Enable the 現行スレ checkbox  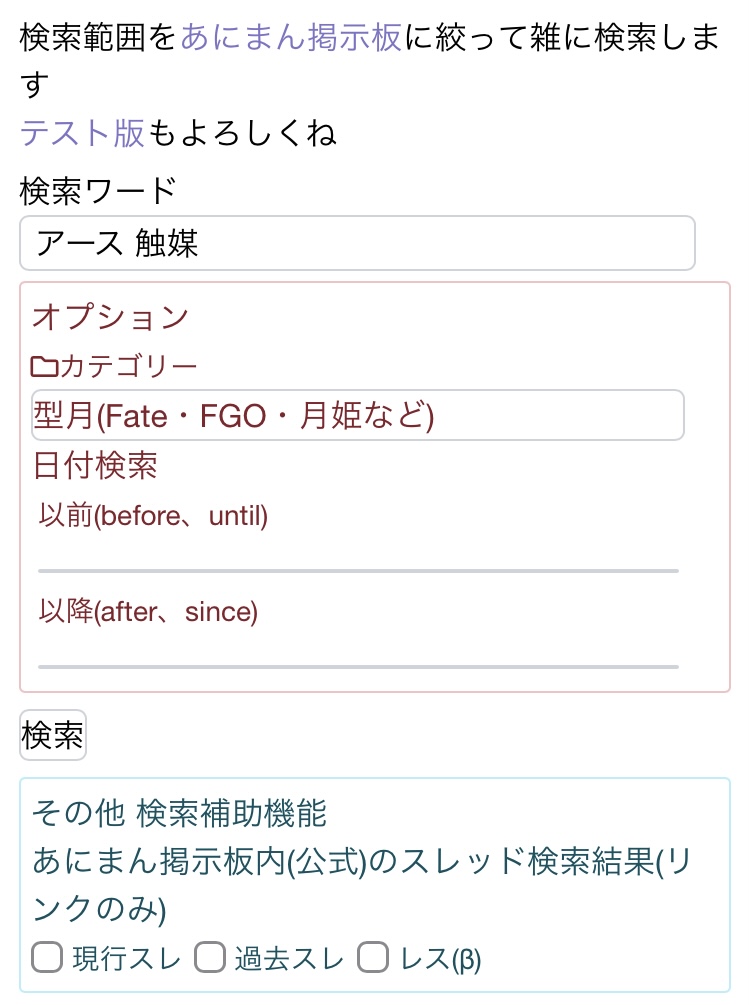click(47, 959)
